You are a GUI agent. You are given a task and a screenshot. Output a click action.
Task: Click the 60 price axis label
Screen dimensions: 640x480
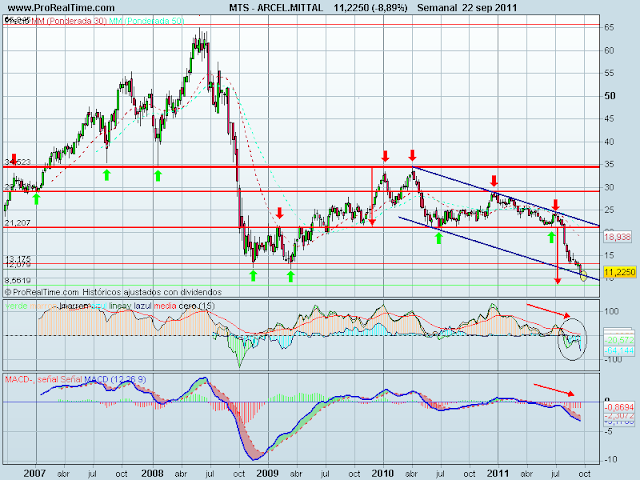[609, 51]
